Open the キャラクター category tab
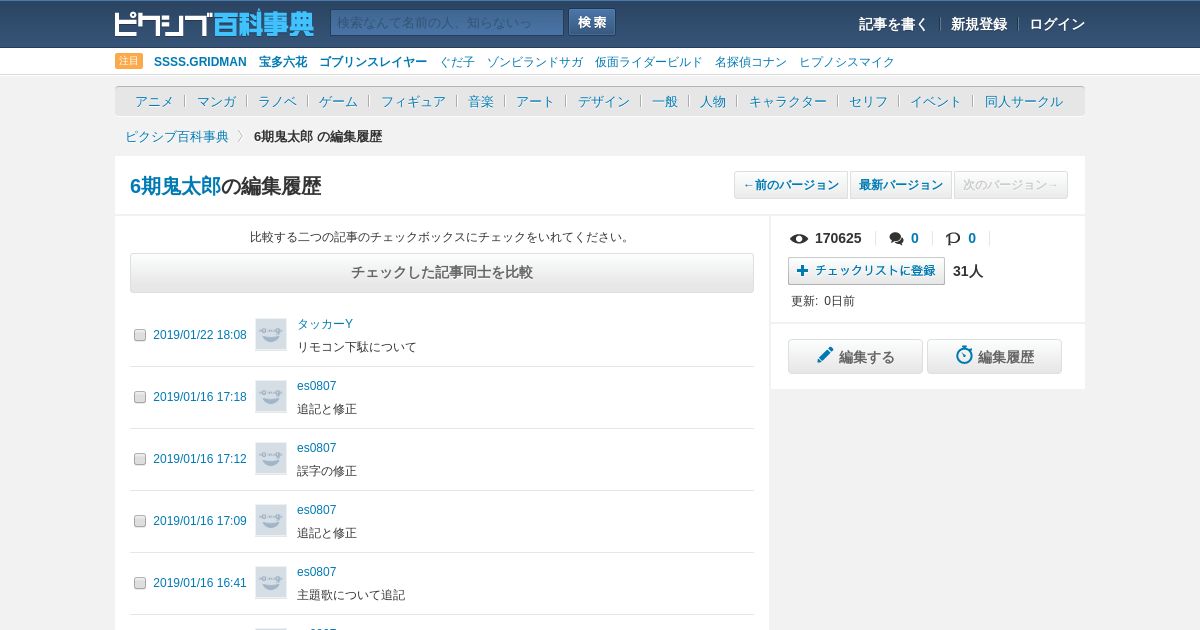This screenshot has height=630, width=1200. point(788,101)
